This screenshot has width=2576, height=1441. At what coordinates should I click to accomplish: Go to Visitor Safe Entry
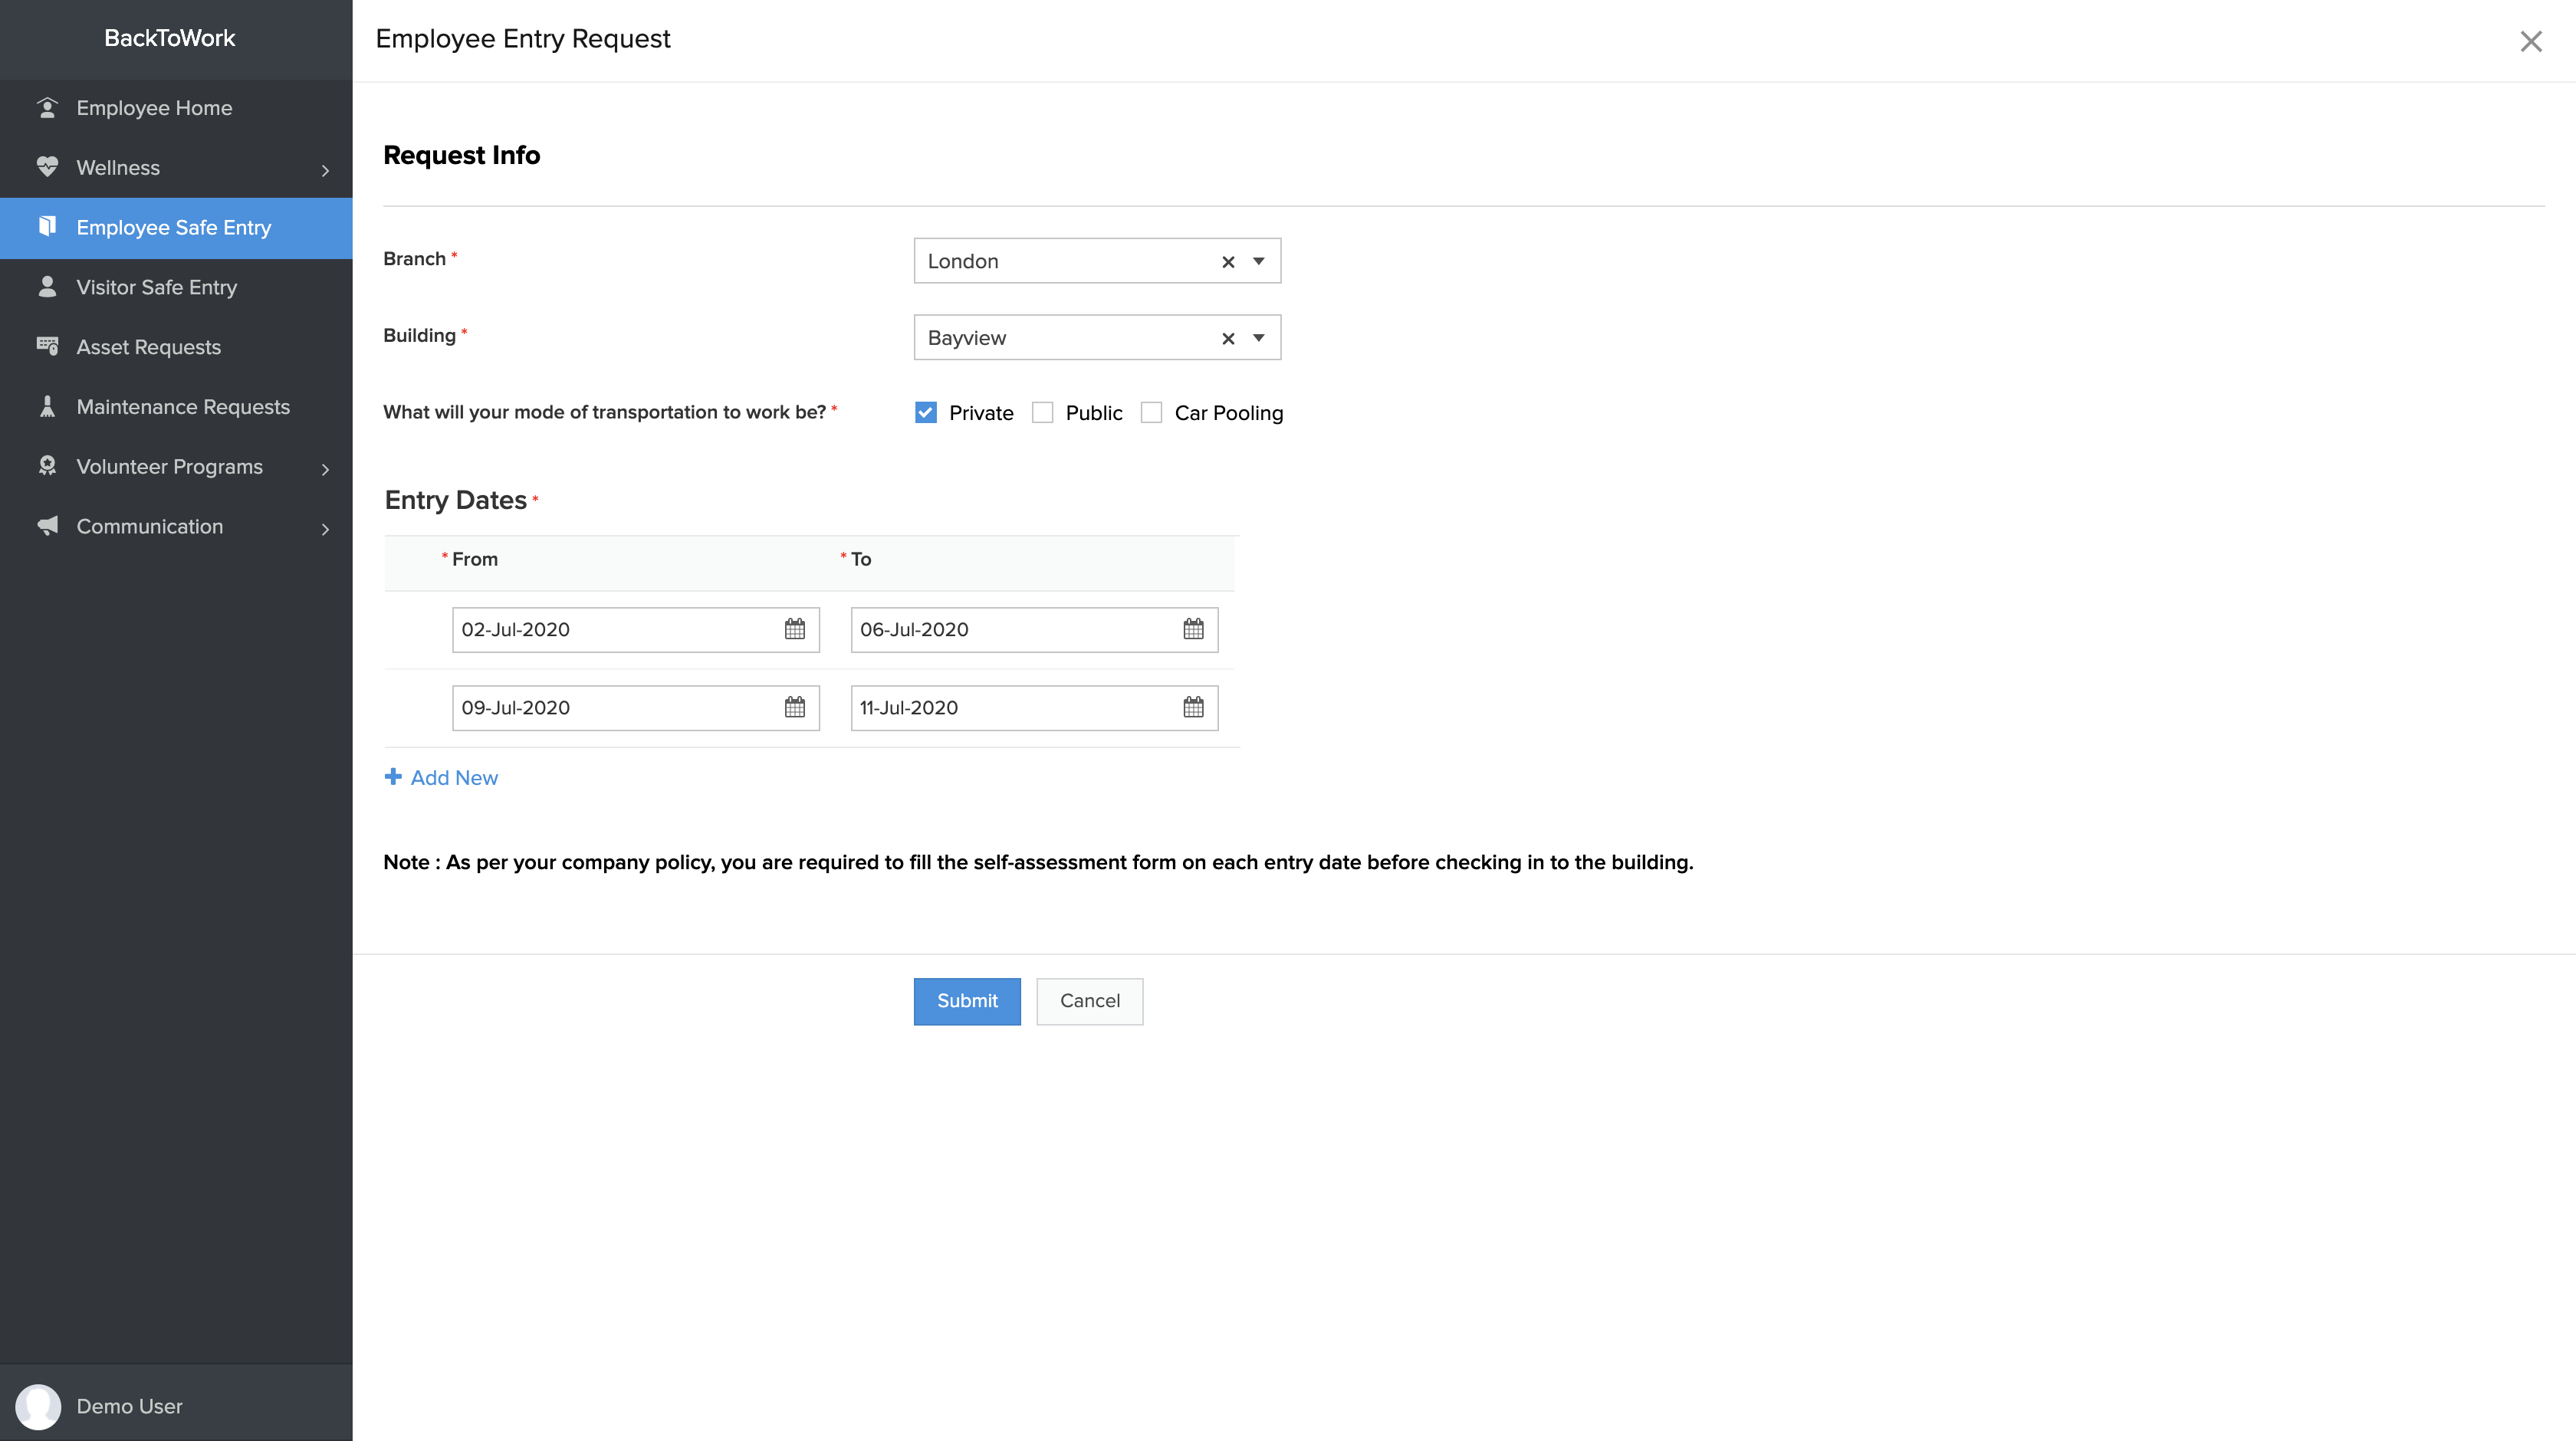click(x=156, y=287)
